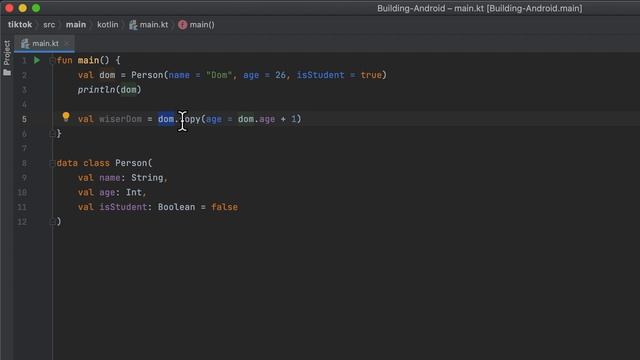Click the red close window button
This screenshot has width=640, height=360.
9,8
